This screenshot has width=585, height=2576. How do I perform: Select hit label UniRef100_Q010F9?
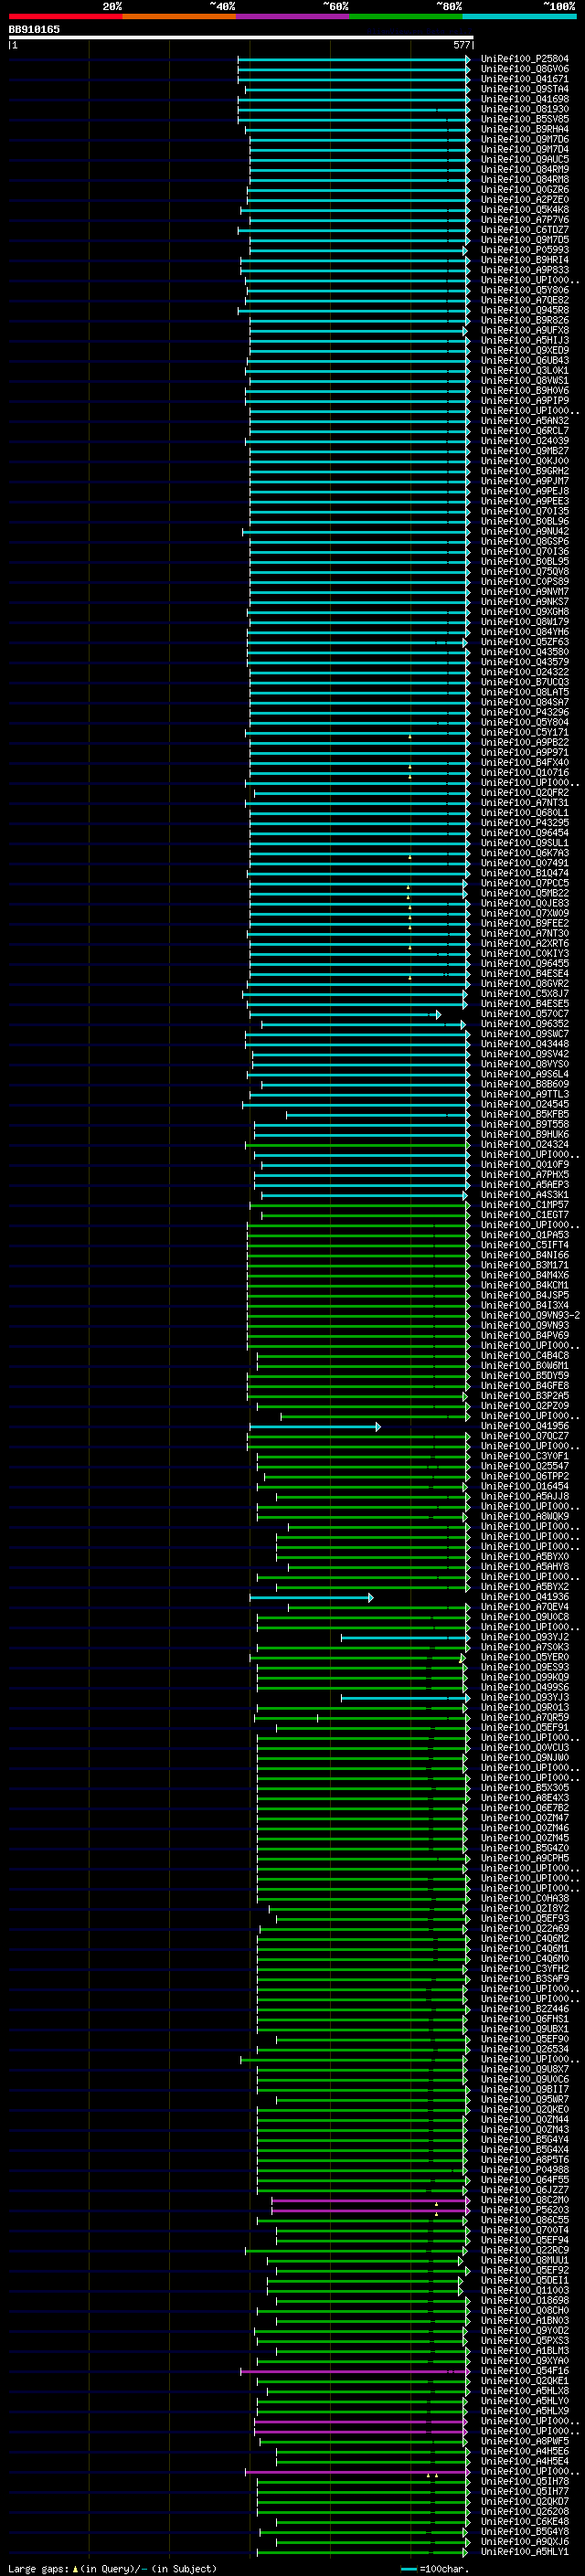(x=524, y=1164)
